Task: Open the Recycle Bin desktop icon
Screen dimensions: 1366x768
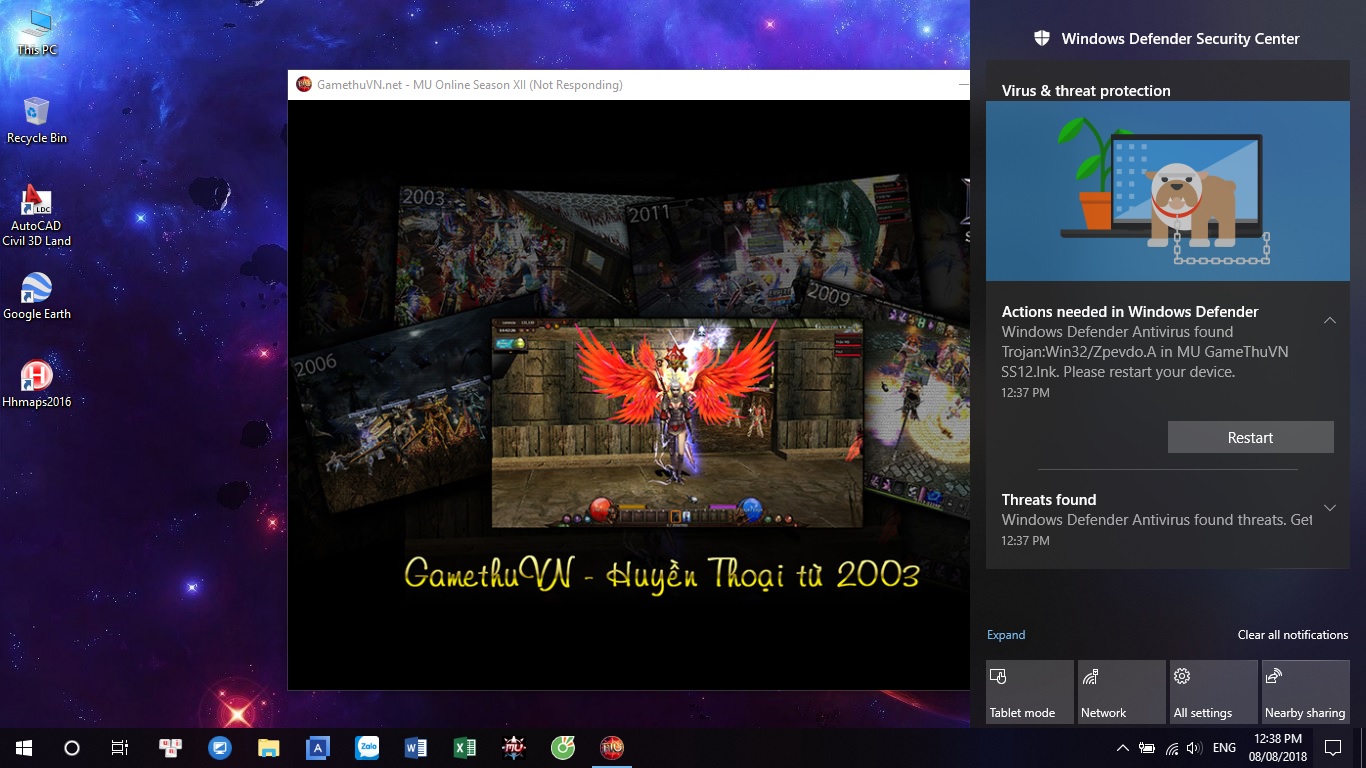Action: (x=37, y=121)
